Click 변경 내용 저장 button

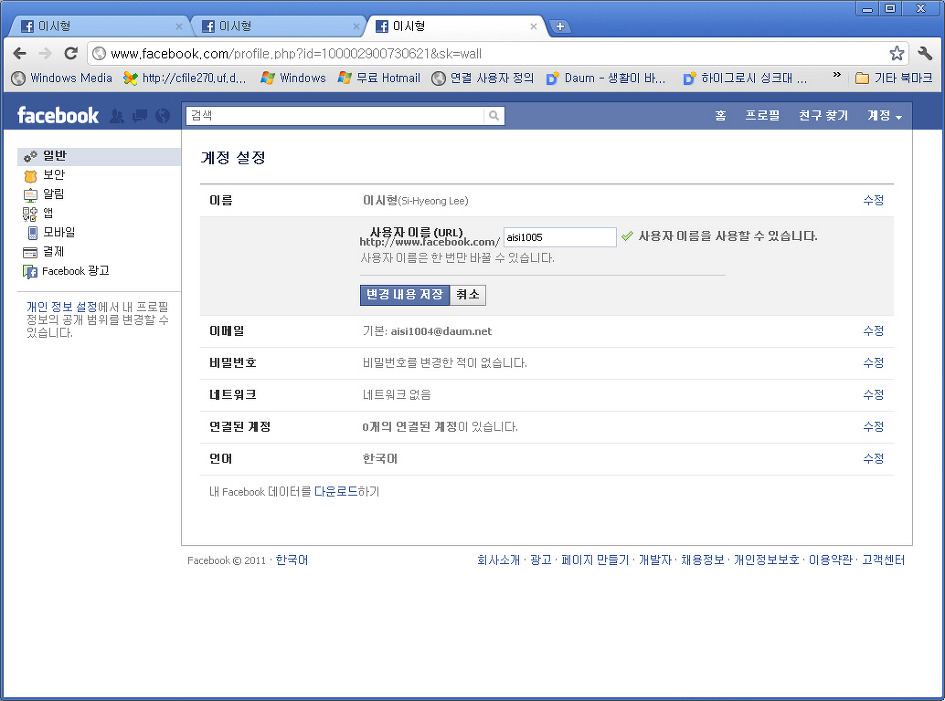405,295
